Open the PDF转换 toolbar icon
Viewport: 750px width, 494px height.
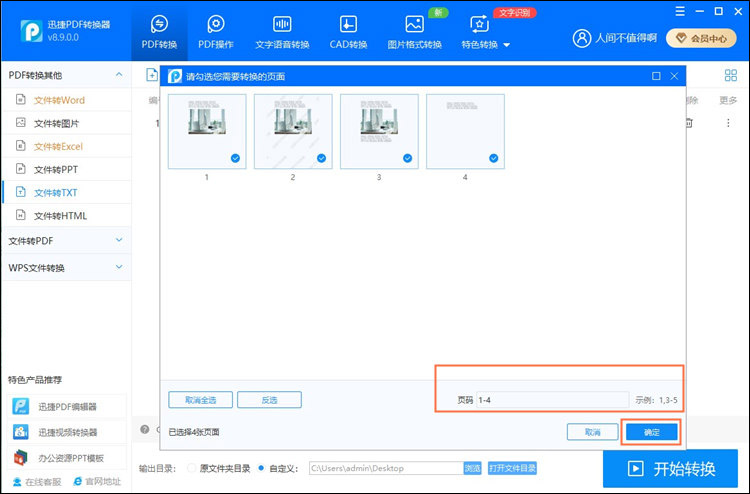[159, 24]
